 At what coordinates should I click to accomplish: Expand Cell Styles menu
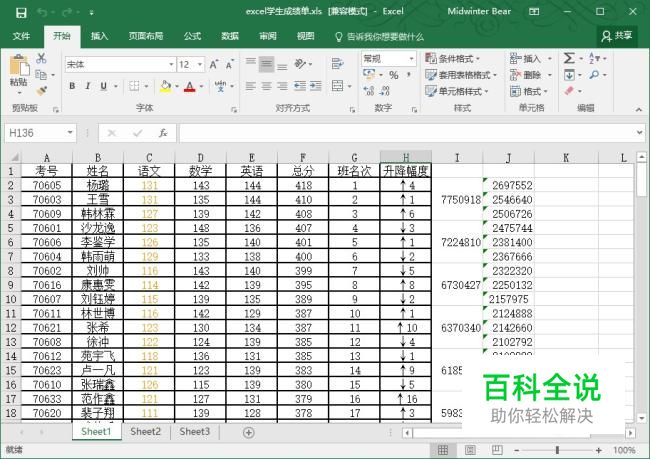457,91
